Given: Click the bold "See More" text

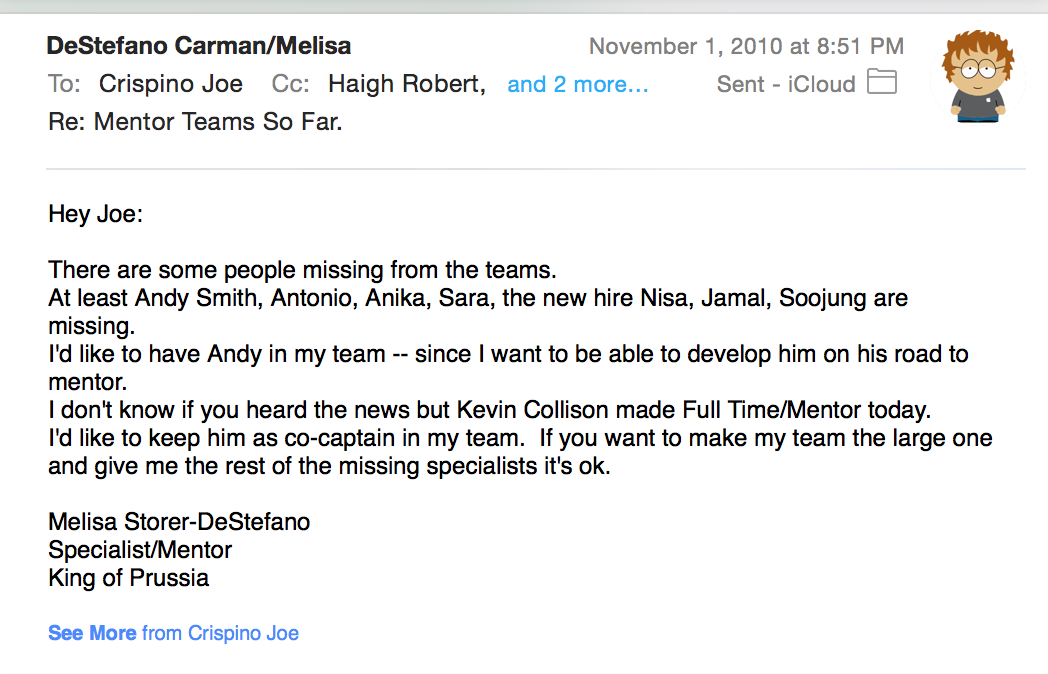Looking at the screenshot, I should pyautogui.click(x=92, y=633).
